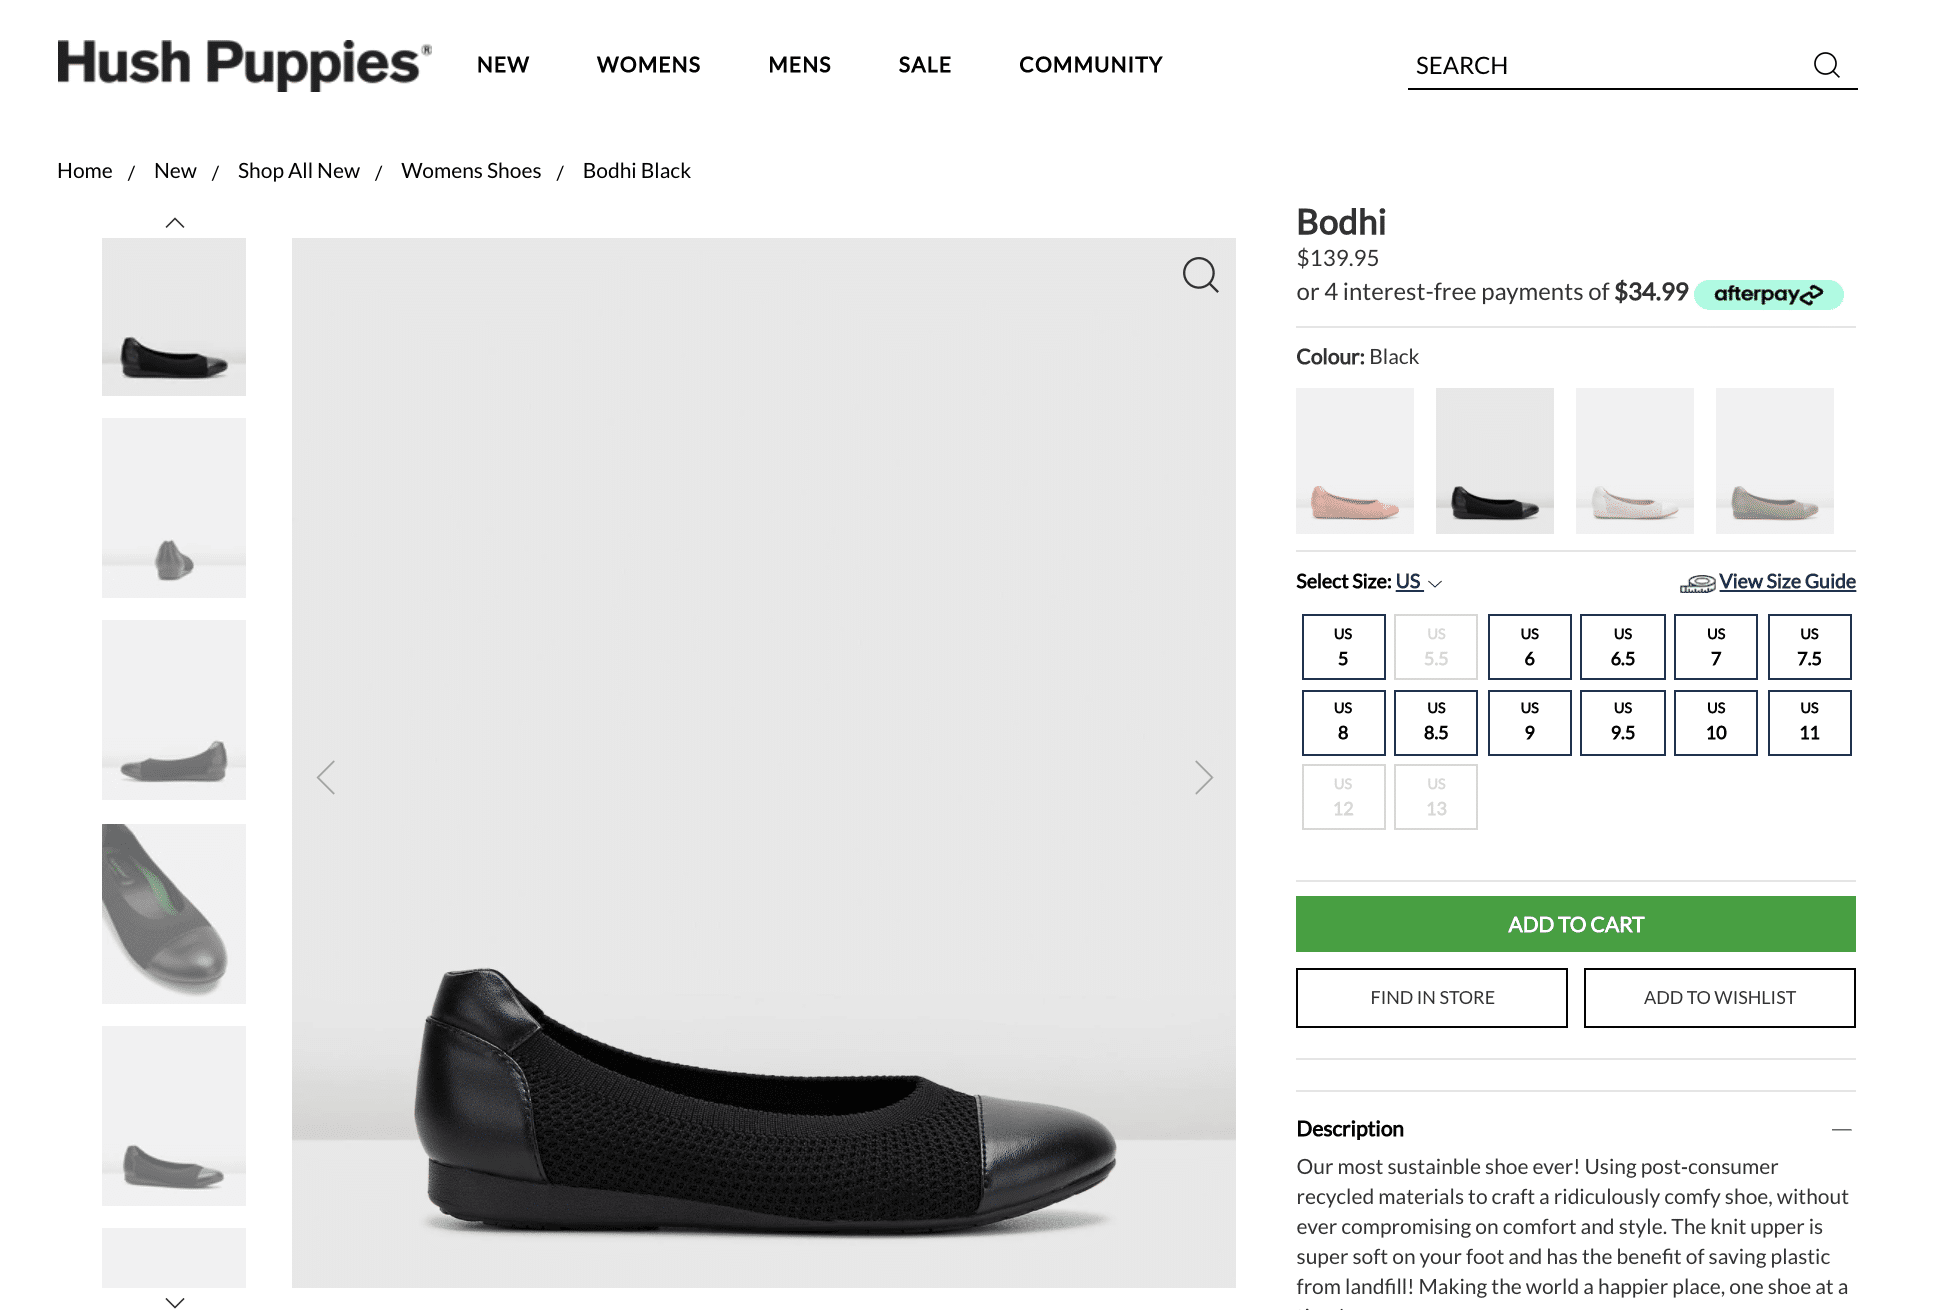Open the Womens navigation menu
This screenshot has height=1310, width=1936.
coord(648,65)
